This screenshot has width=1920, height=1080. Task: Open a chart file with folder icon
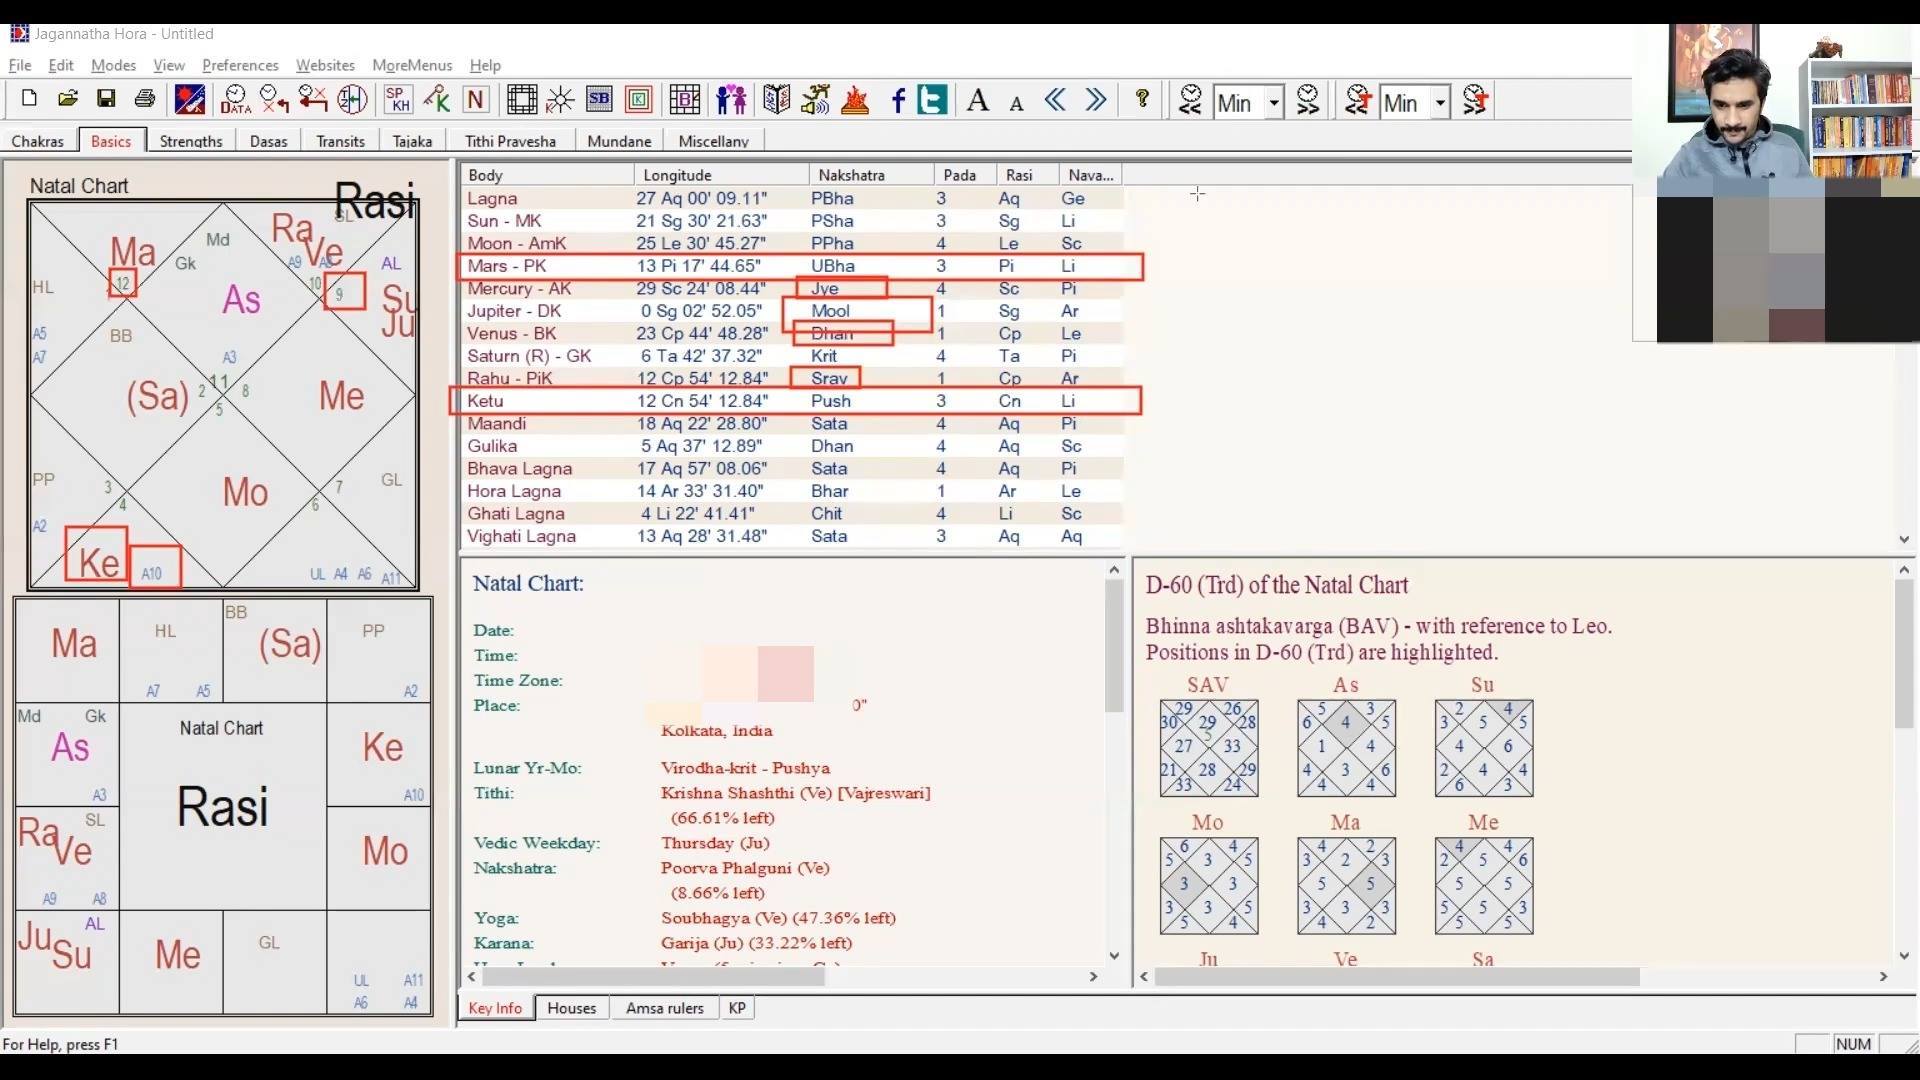(67, 100)
